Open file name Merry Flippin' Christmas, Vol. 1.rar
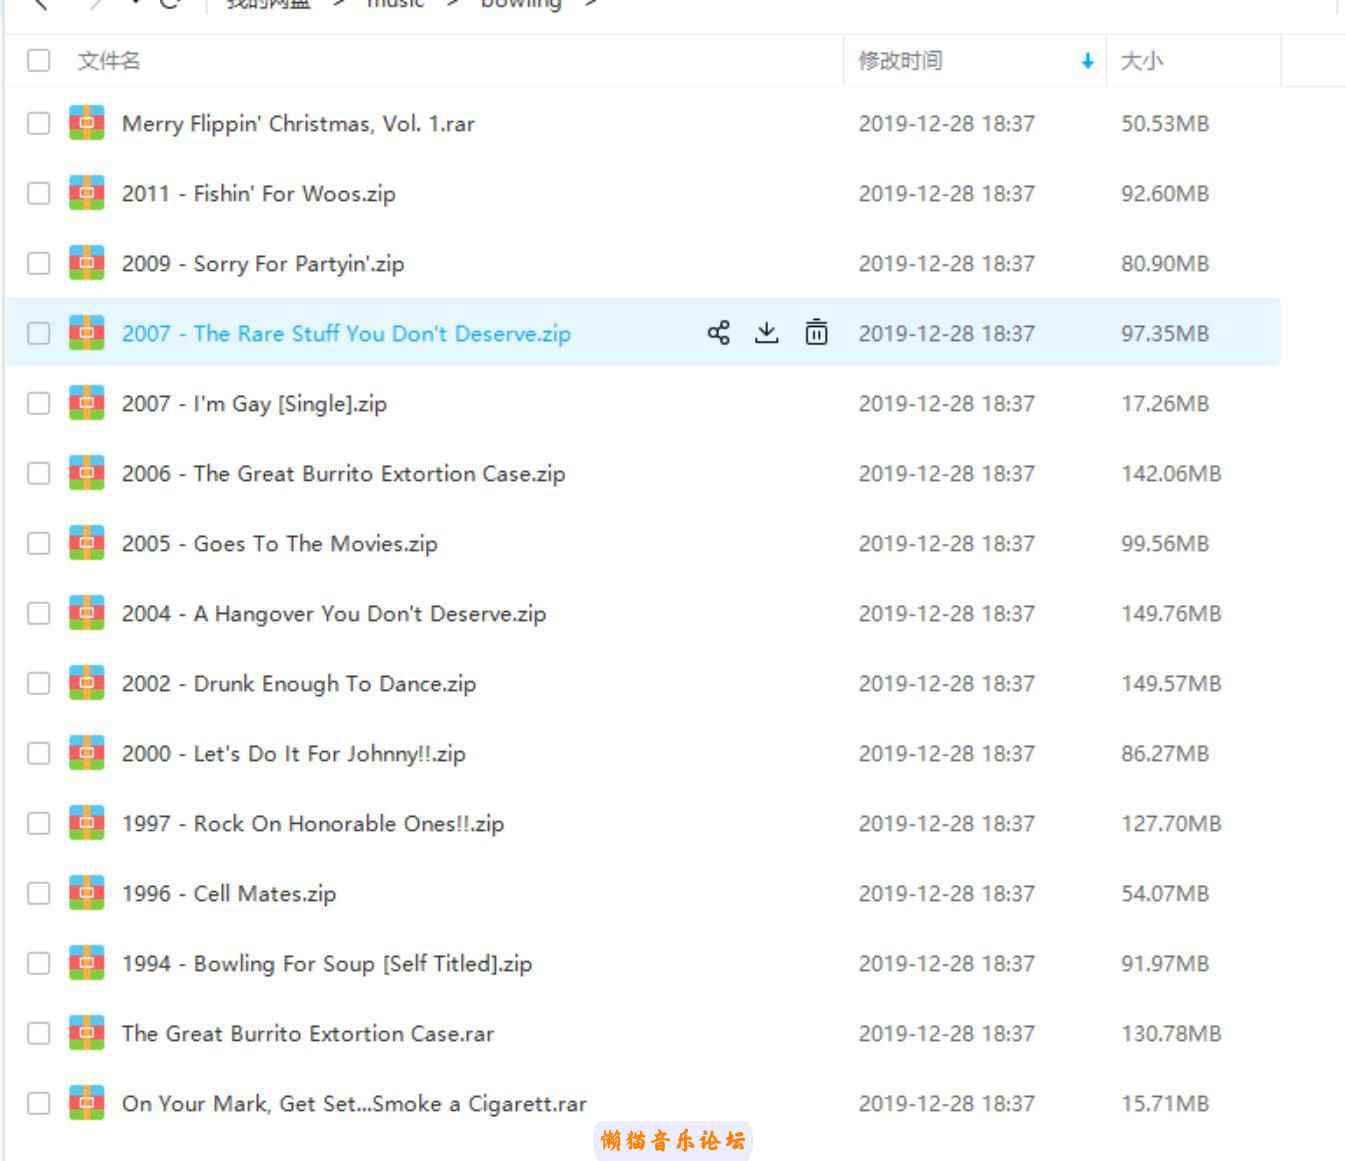 [x=298, y=124]
